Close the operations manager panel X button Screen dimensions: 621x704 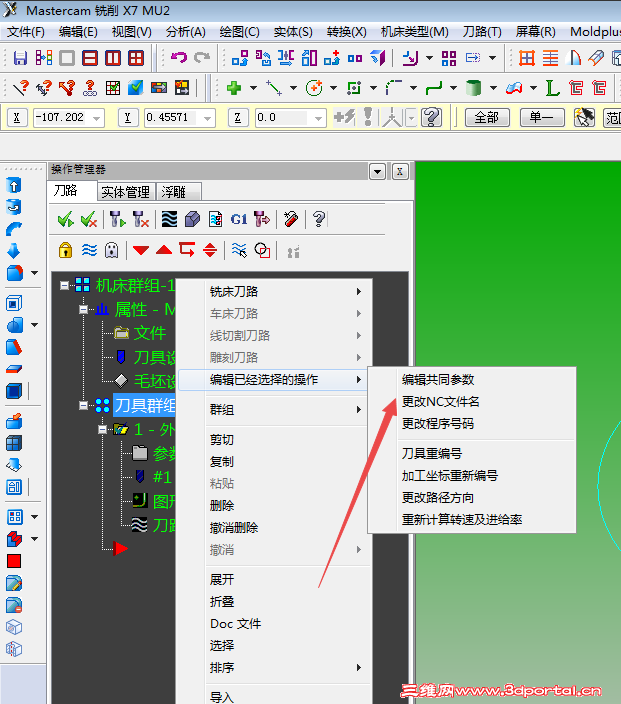(400, 171)
